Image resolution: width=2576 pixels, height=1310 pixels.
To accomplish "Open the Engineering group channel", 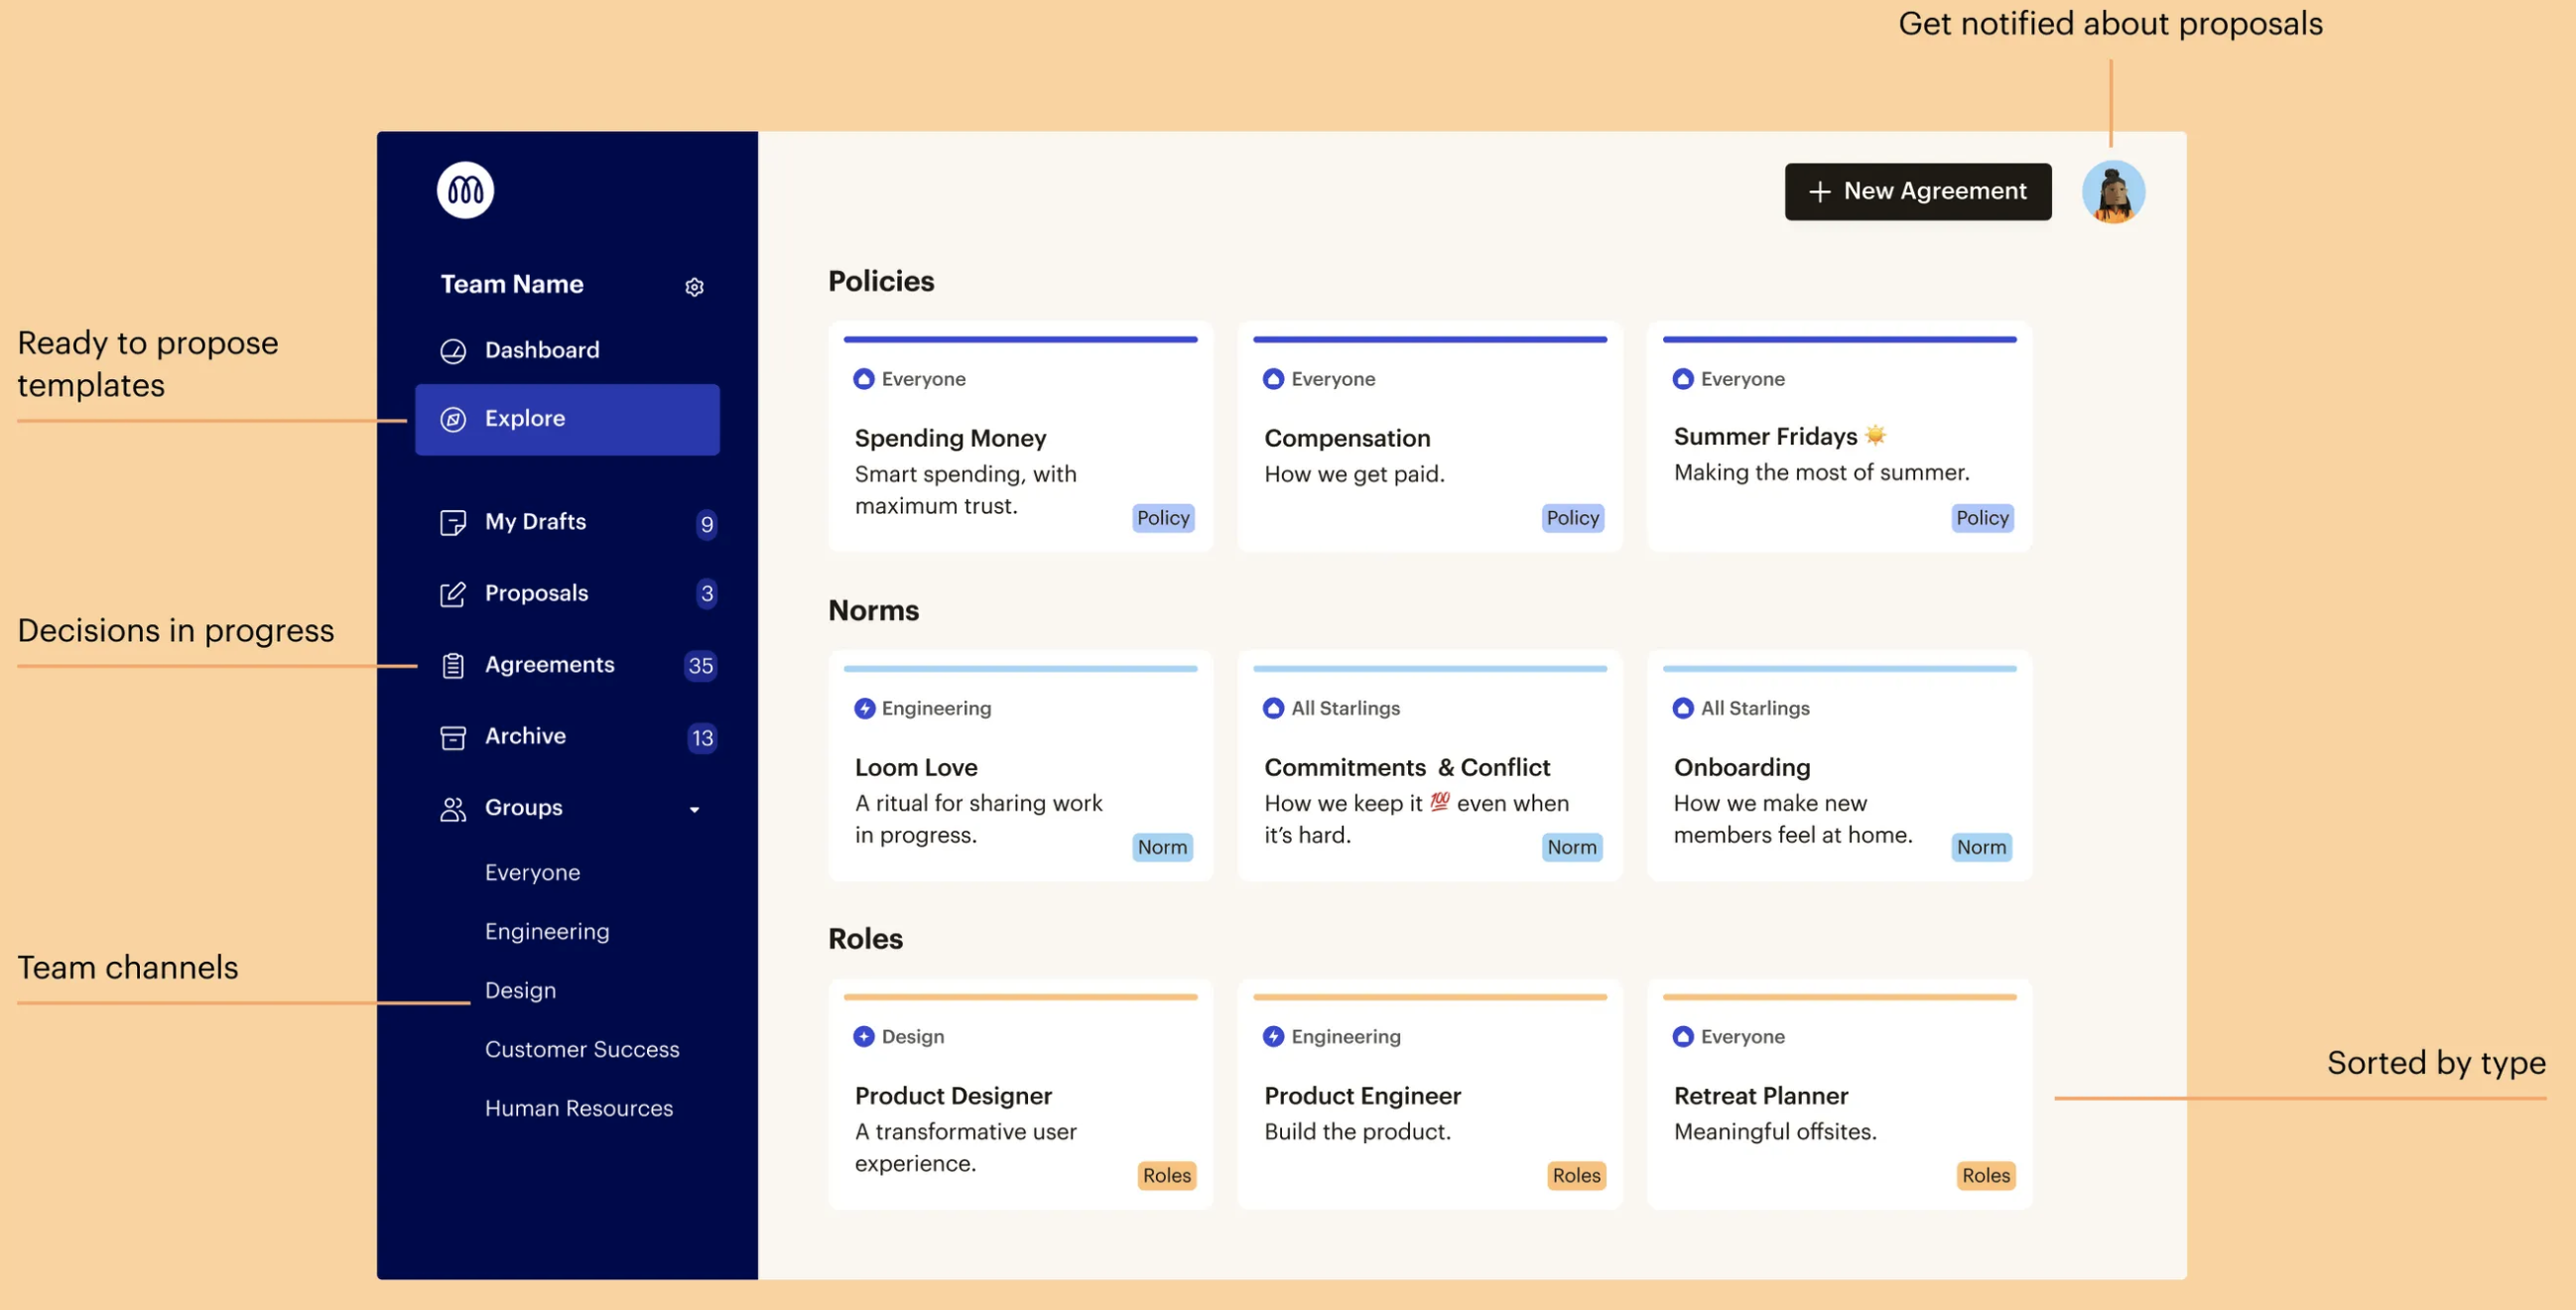I will 546,931.
